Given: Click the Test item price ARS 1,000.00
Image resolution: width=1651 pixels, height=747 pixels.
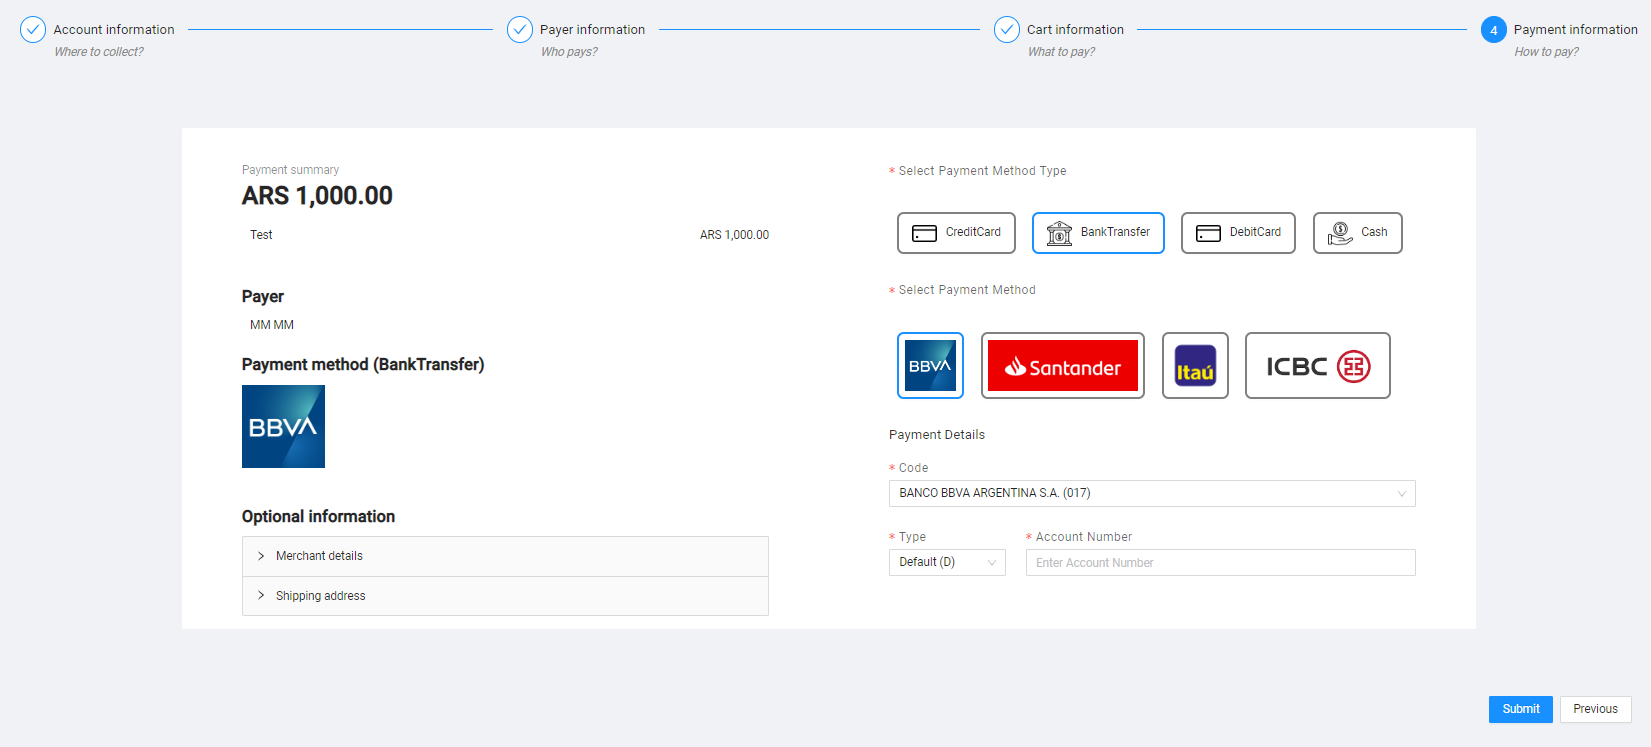Looking at the screenshot, I should tap(734, 235).
